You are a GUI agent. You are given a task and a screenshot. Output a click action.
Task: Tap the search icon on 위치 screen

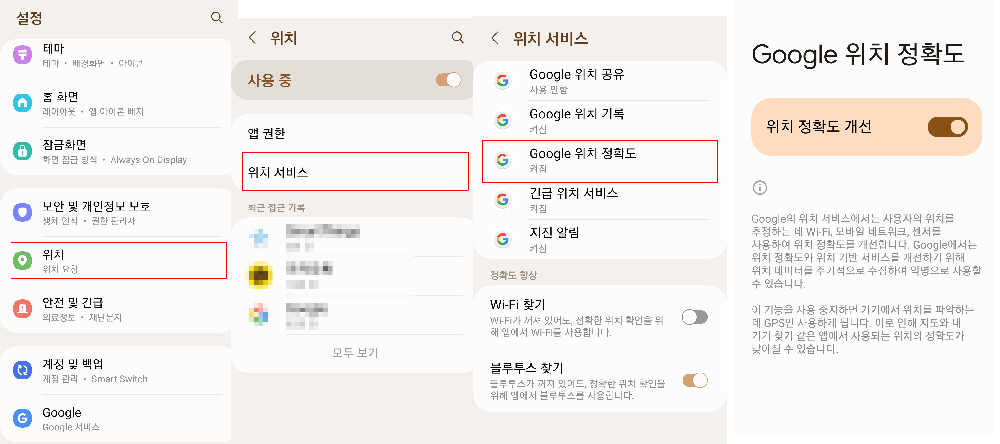[457, 38]
